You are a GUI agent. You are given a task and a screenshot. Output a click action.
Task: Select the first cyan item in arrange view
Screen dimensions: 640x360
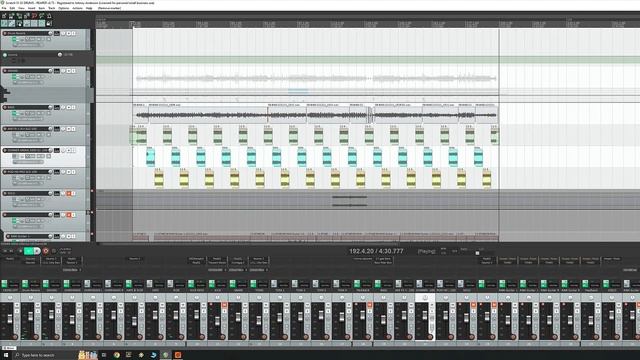point(150,157)
